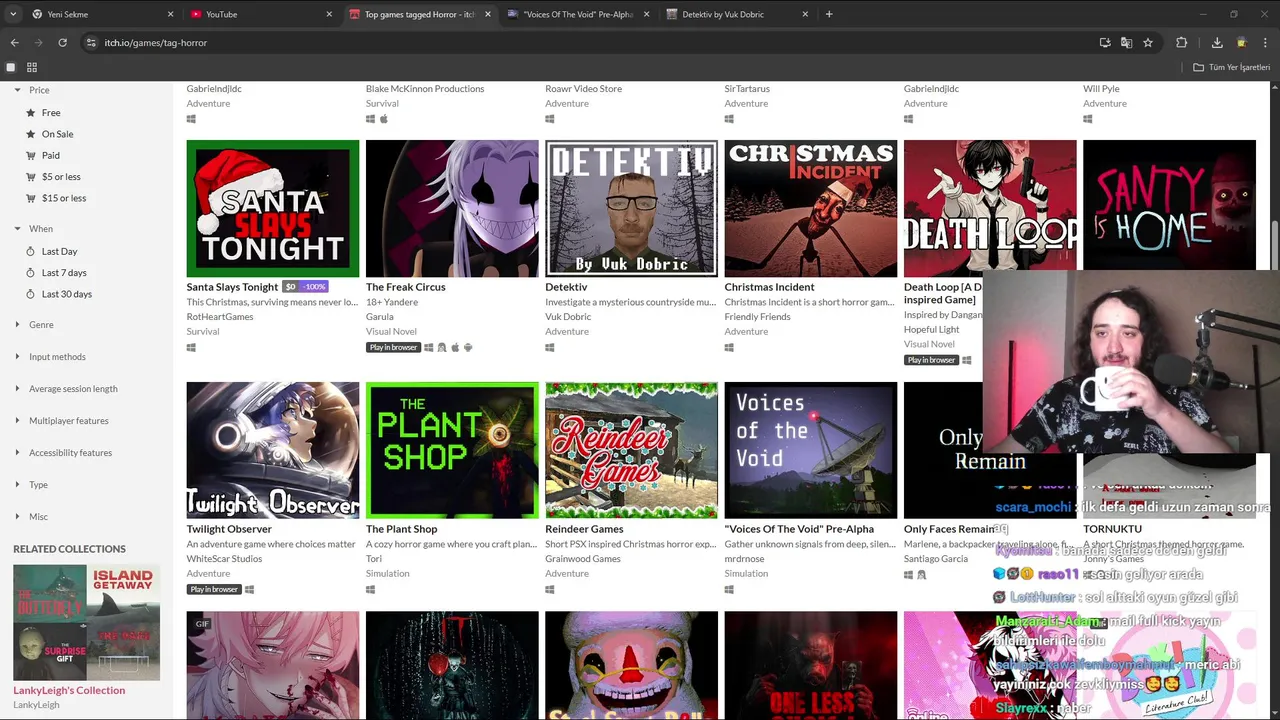Open the browser extensions puzzle icon
The width and height of the screenshot is (1280, 720).
click(x=1182, y=43)
